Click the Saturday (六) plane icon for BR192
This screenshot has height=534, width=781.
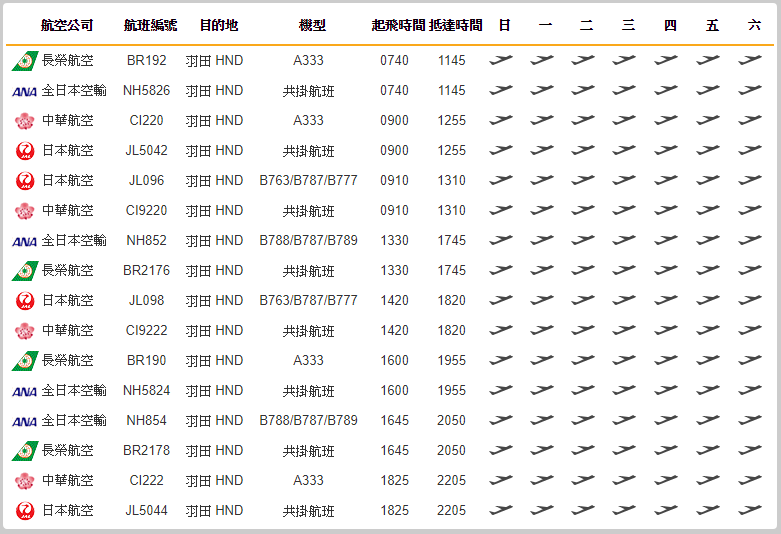click(750, 60)
